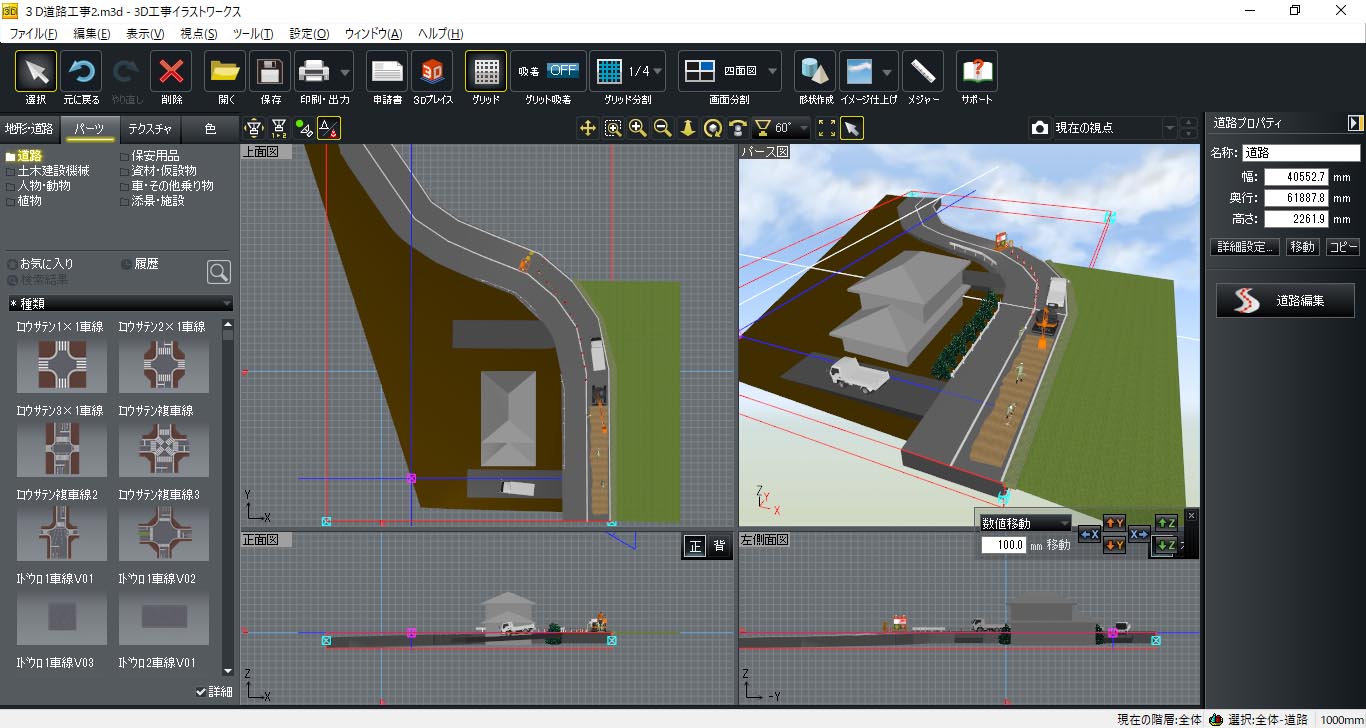Switch to the 色 tab
Viewport: 1366px width, 728px height.
click(x=210, y=128)
